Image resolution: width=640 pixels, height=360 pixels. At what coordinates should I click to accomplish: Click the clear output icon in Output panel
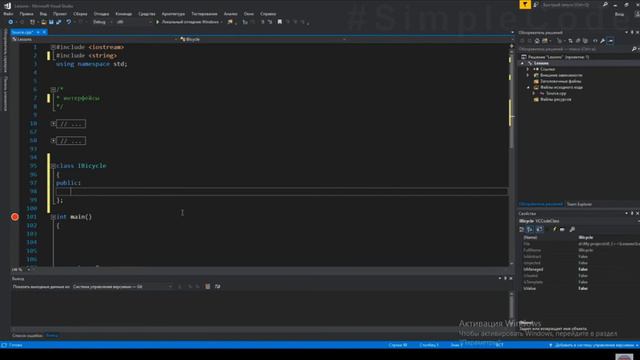point(208,287)
